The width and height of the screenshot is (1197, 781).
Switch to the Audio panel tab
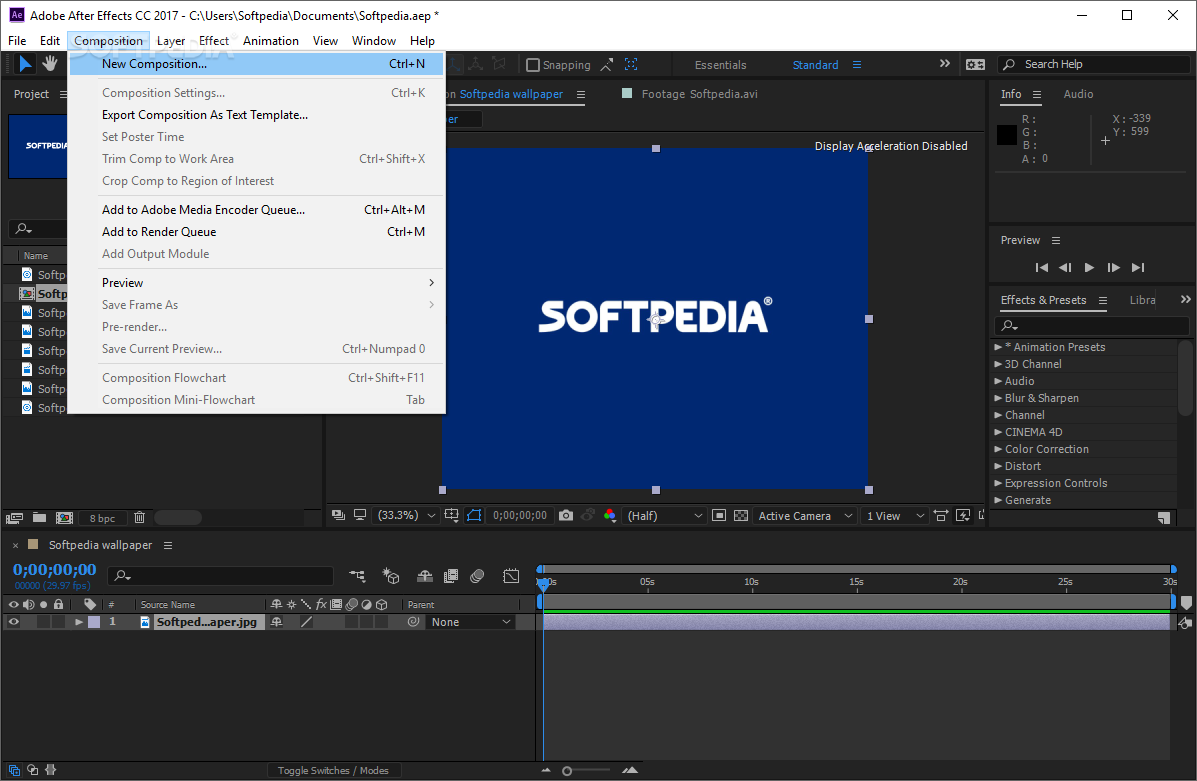tap(1078, 94)
